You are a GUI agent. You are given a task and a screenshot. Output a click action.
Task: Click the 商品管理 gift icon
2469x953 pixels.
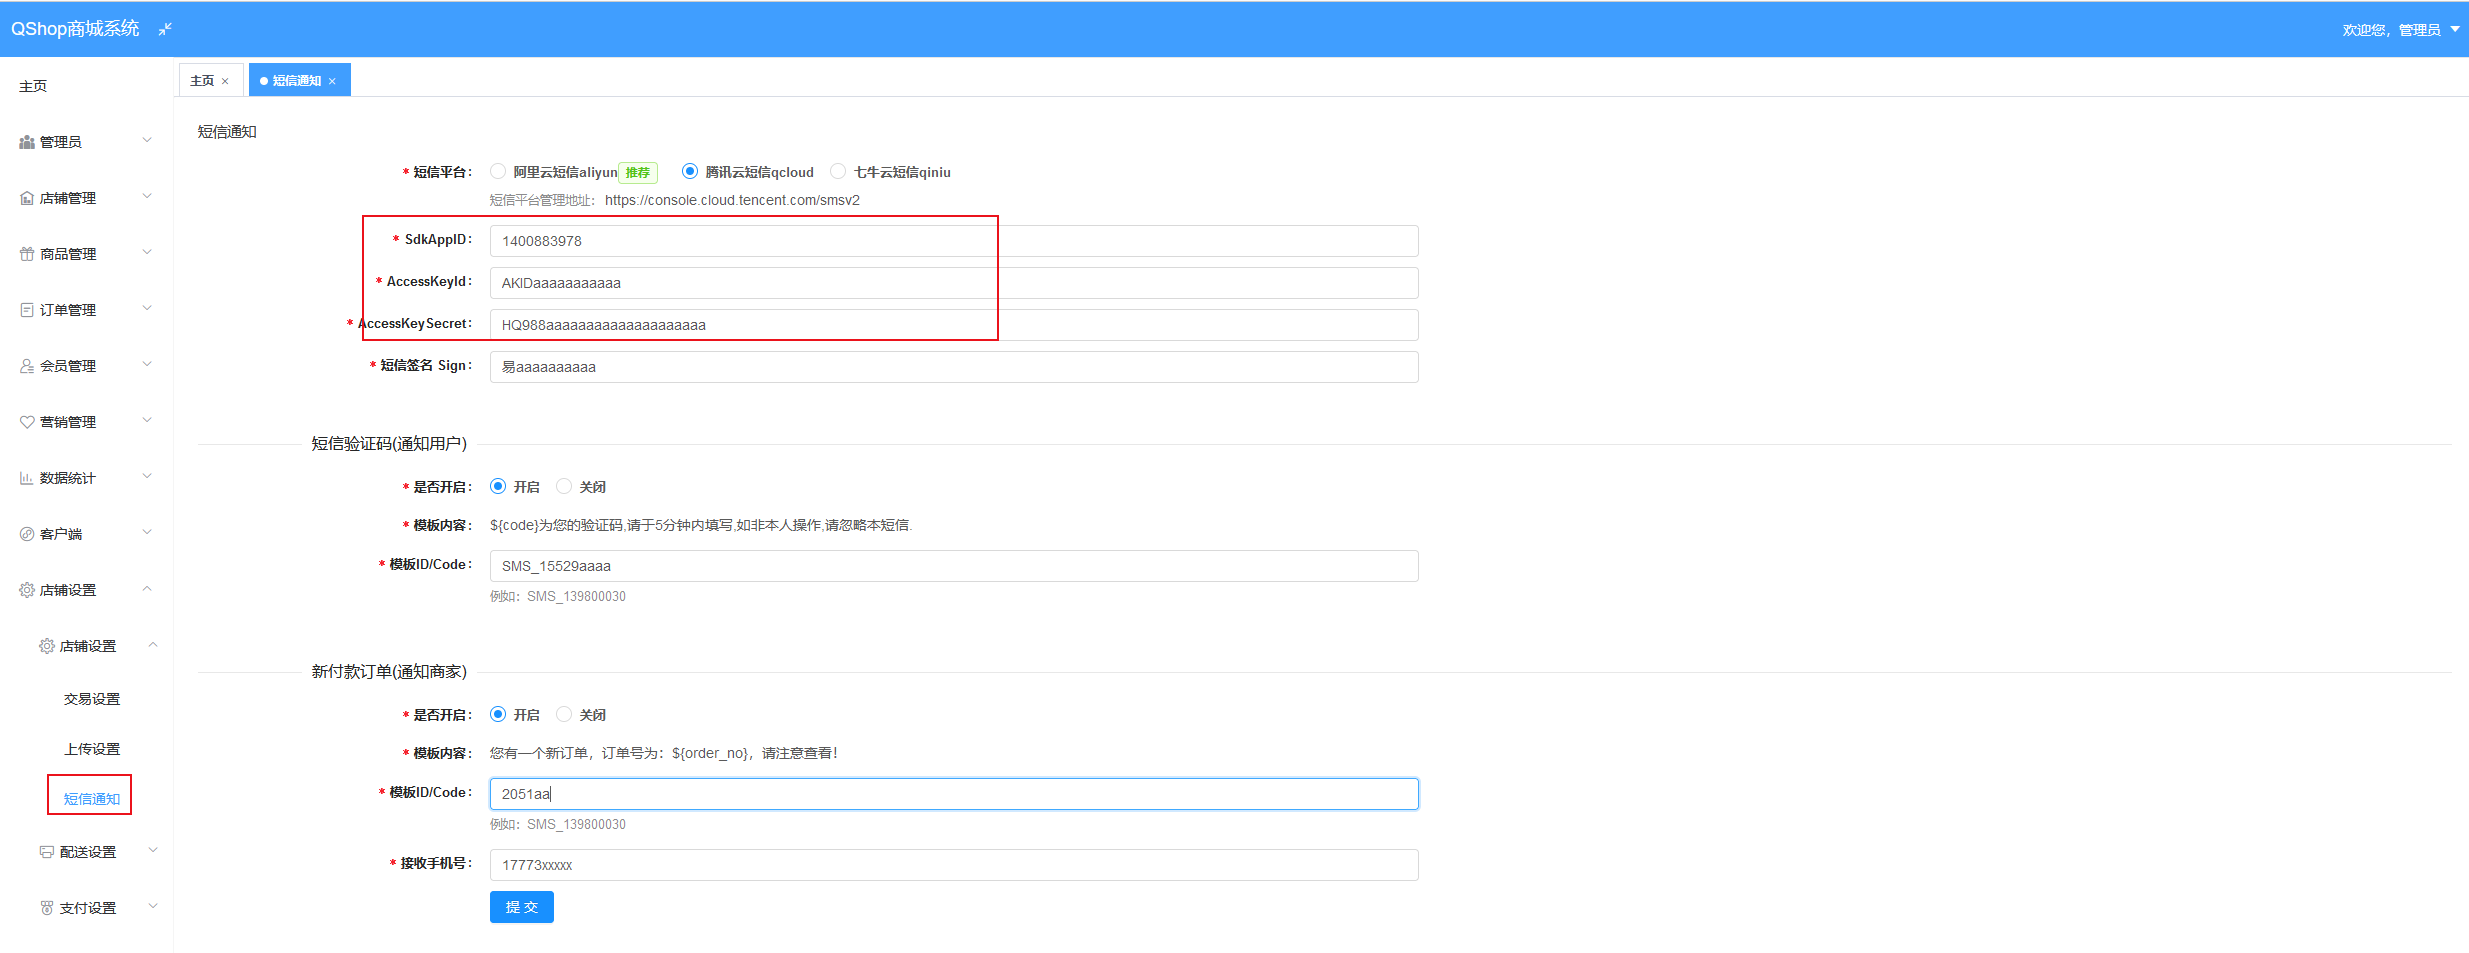[27, 254]
